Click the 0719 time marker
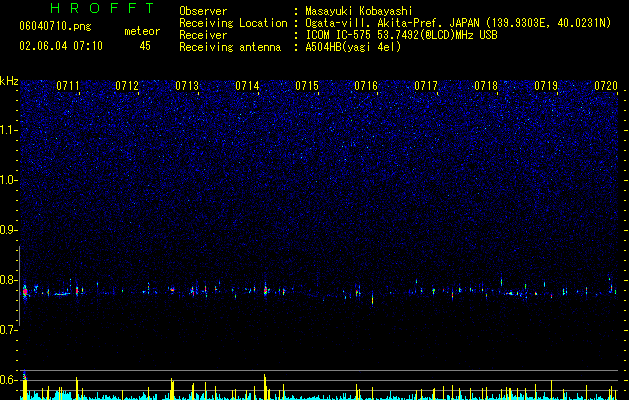 click(546, 86)
